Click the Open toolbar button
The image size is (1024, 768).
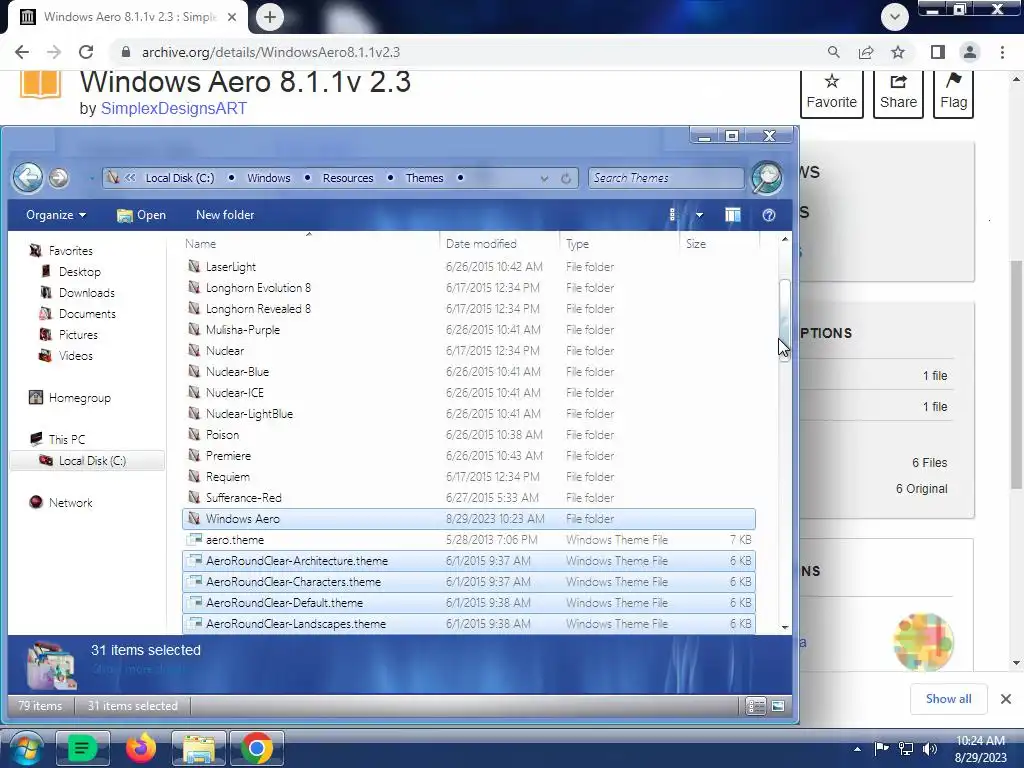tap(141, 215)
